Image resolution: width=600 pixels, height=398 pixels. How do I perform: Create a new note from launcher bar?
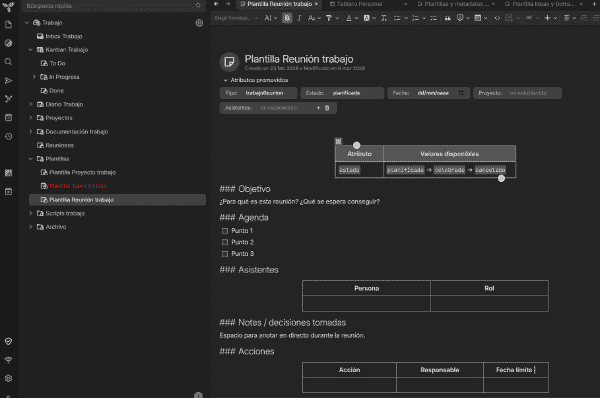pyautogui.click(x=8, y=25)
